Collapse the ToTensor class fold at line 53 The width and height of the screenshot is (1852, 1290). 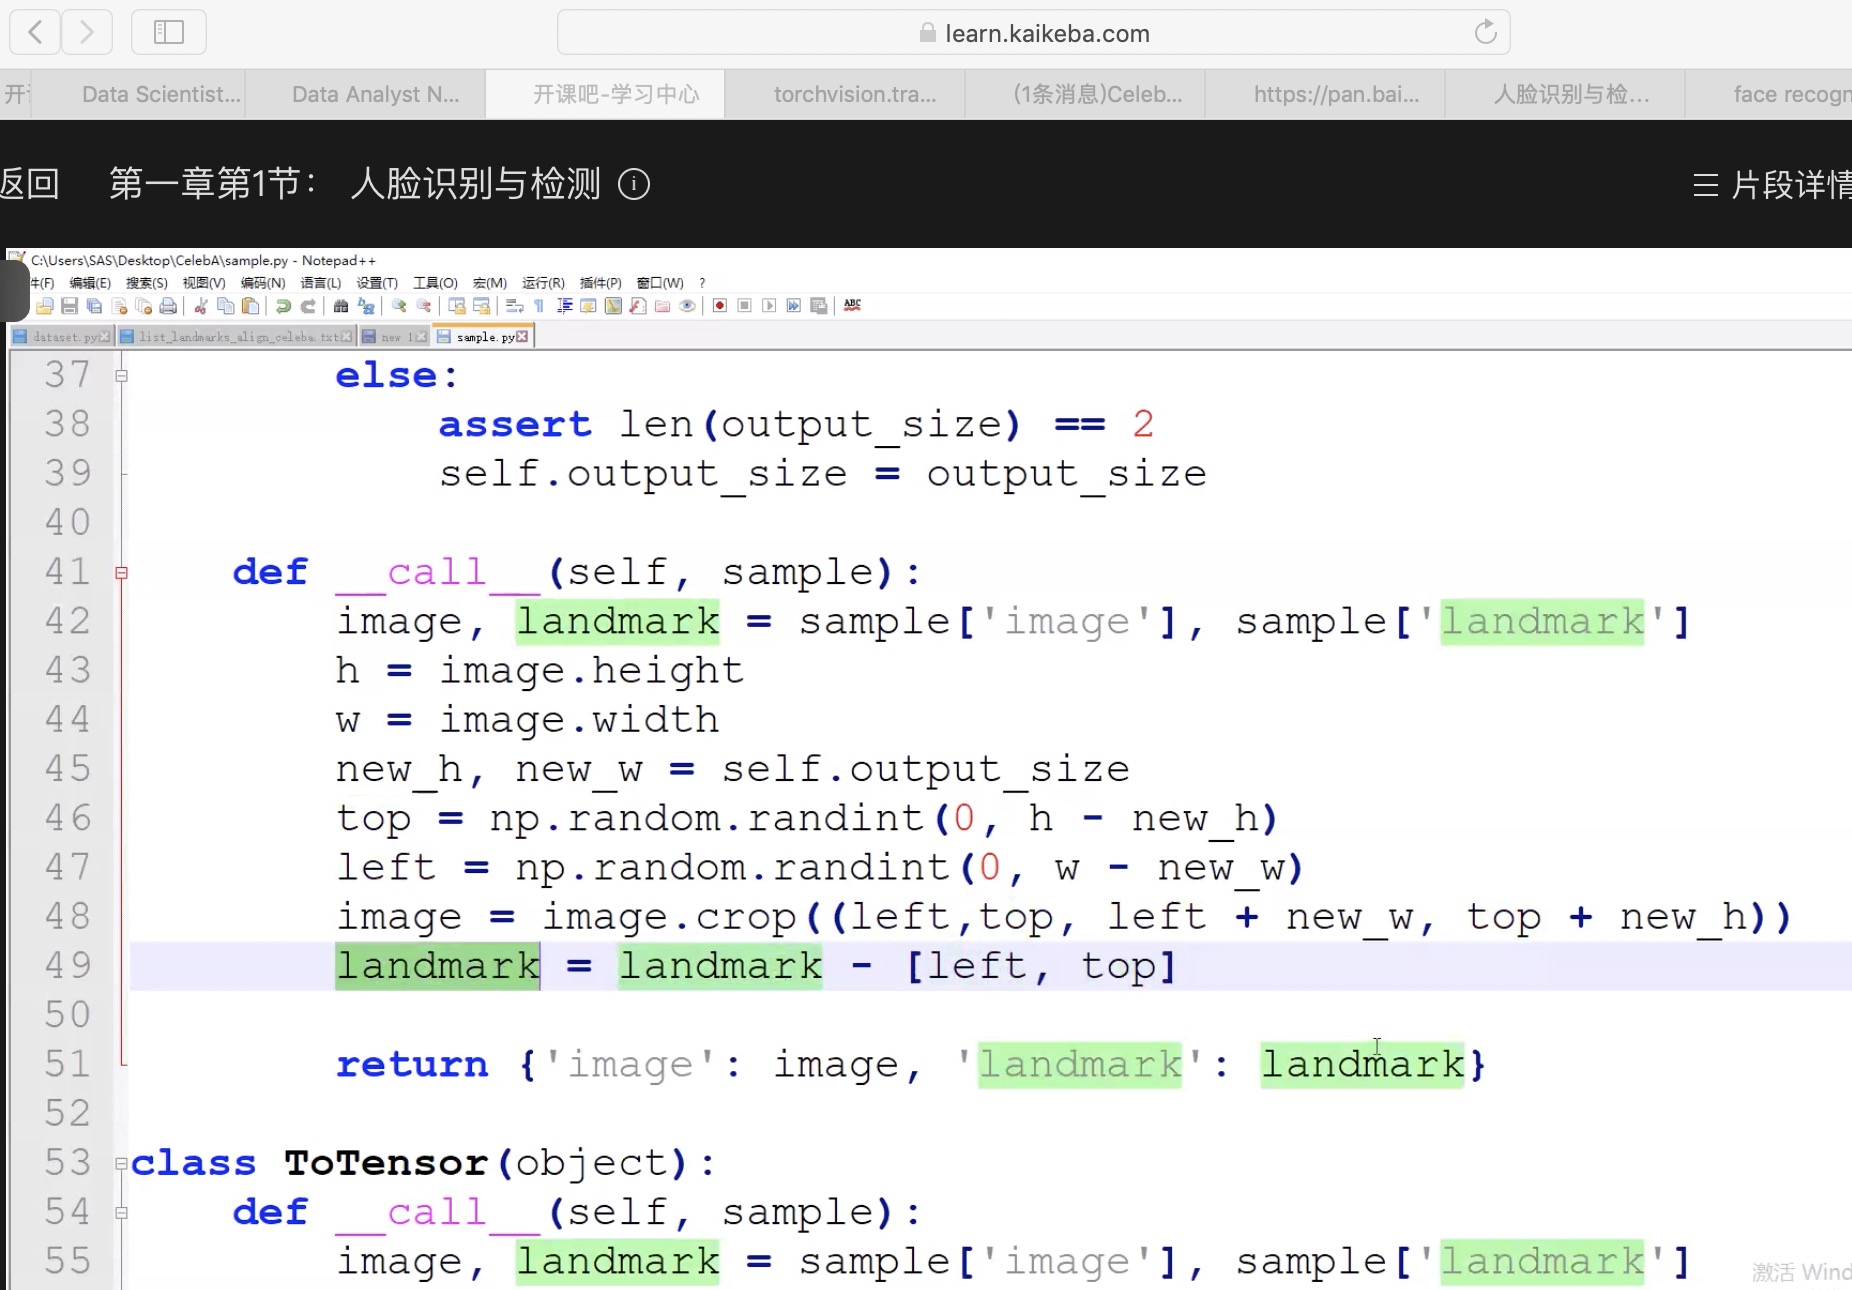pyautogui.click(x=121, y=1164)
